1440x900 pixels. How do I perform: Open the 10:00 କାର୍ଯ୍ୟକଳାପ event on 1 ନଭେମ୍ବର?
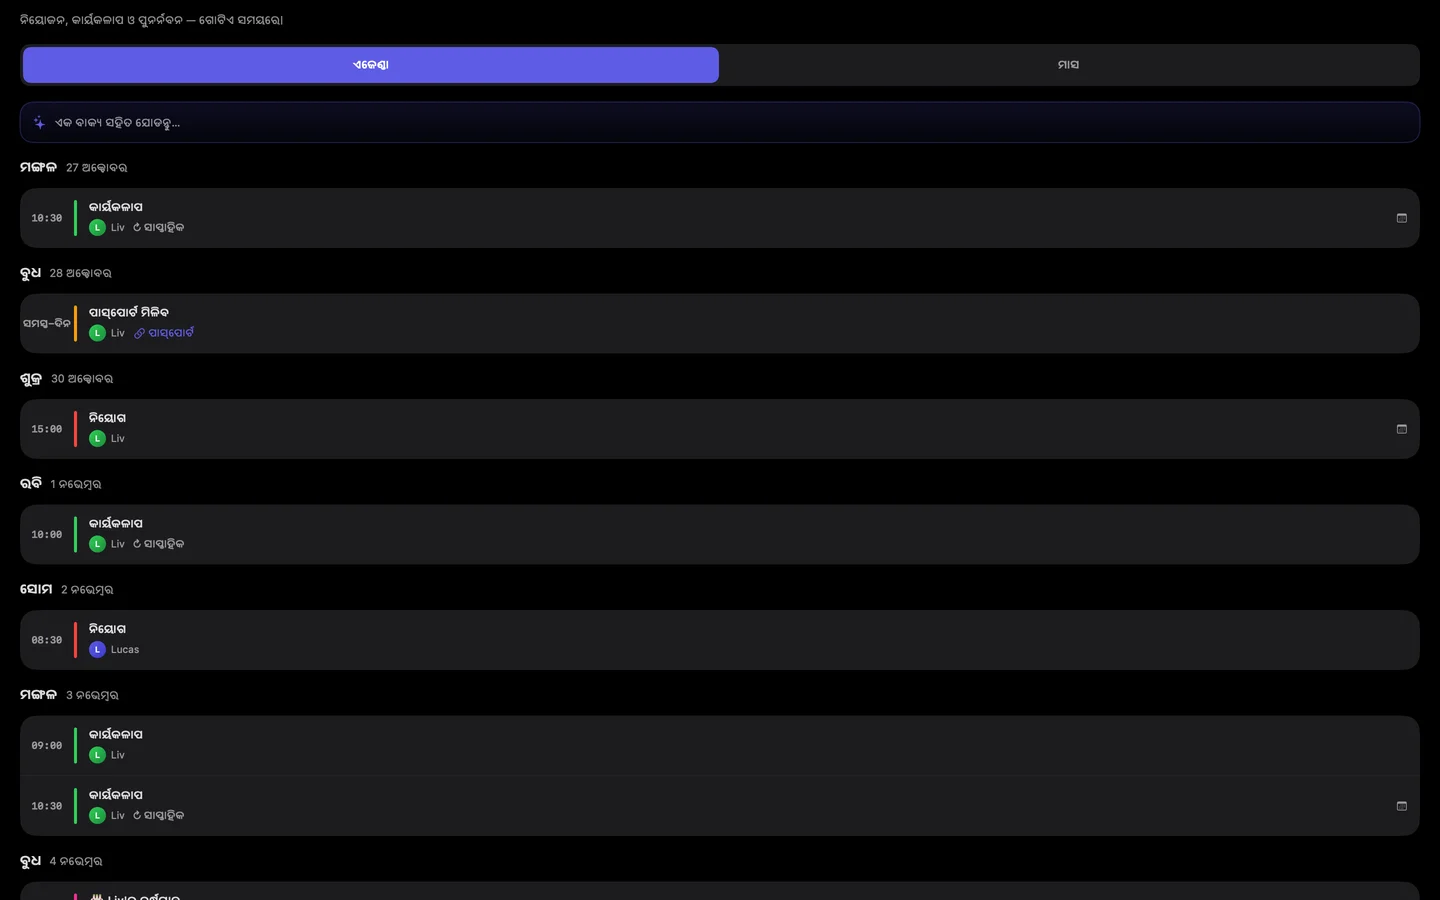coord(720,535)
